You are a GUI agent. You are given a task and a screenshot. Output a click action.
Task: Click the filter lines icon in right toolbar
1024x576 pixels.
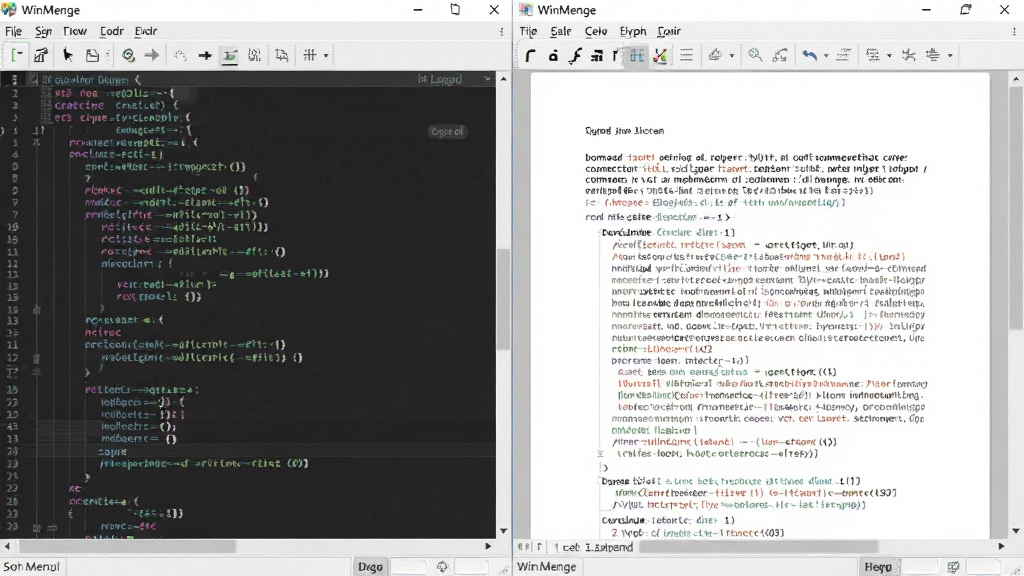[x=872, y=56]
